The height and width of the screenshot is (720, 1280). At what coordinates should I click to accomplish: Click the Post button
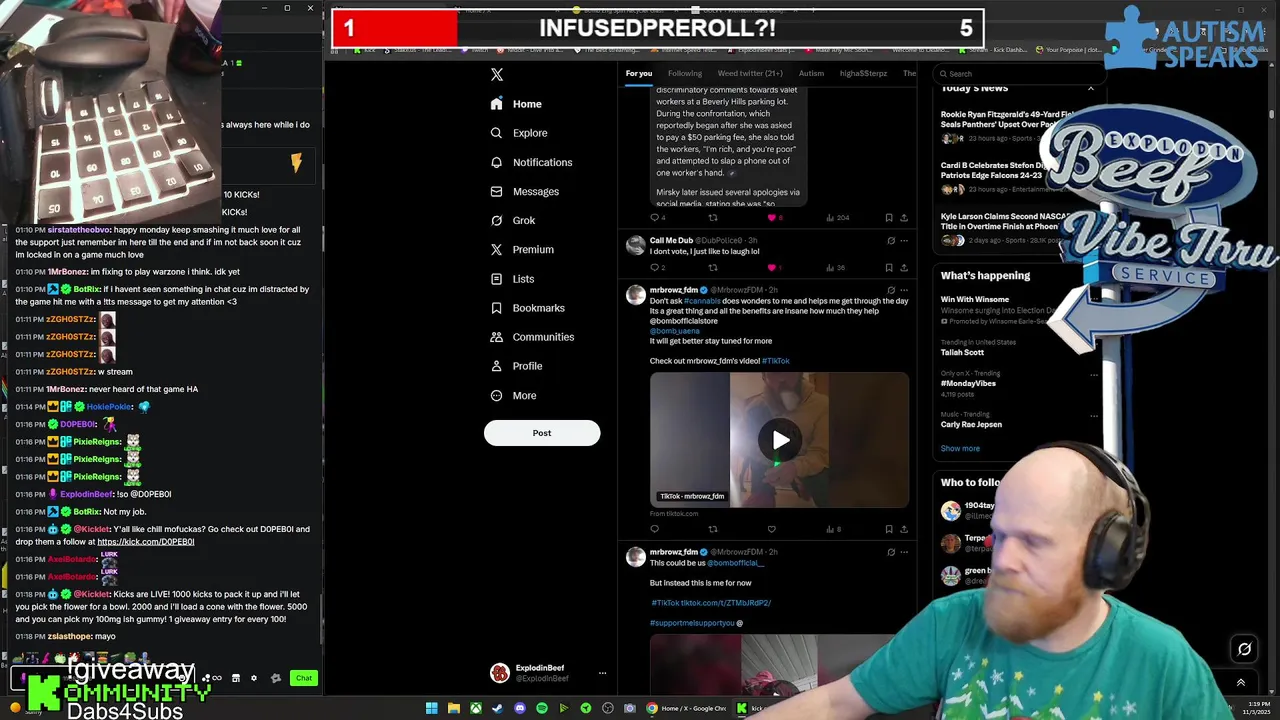coord(542,433)
